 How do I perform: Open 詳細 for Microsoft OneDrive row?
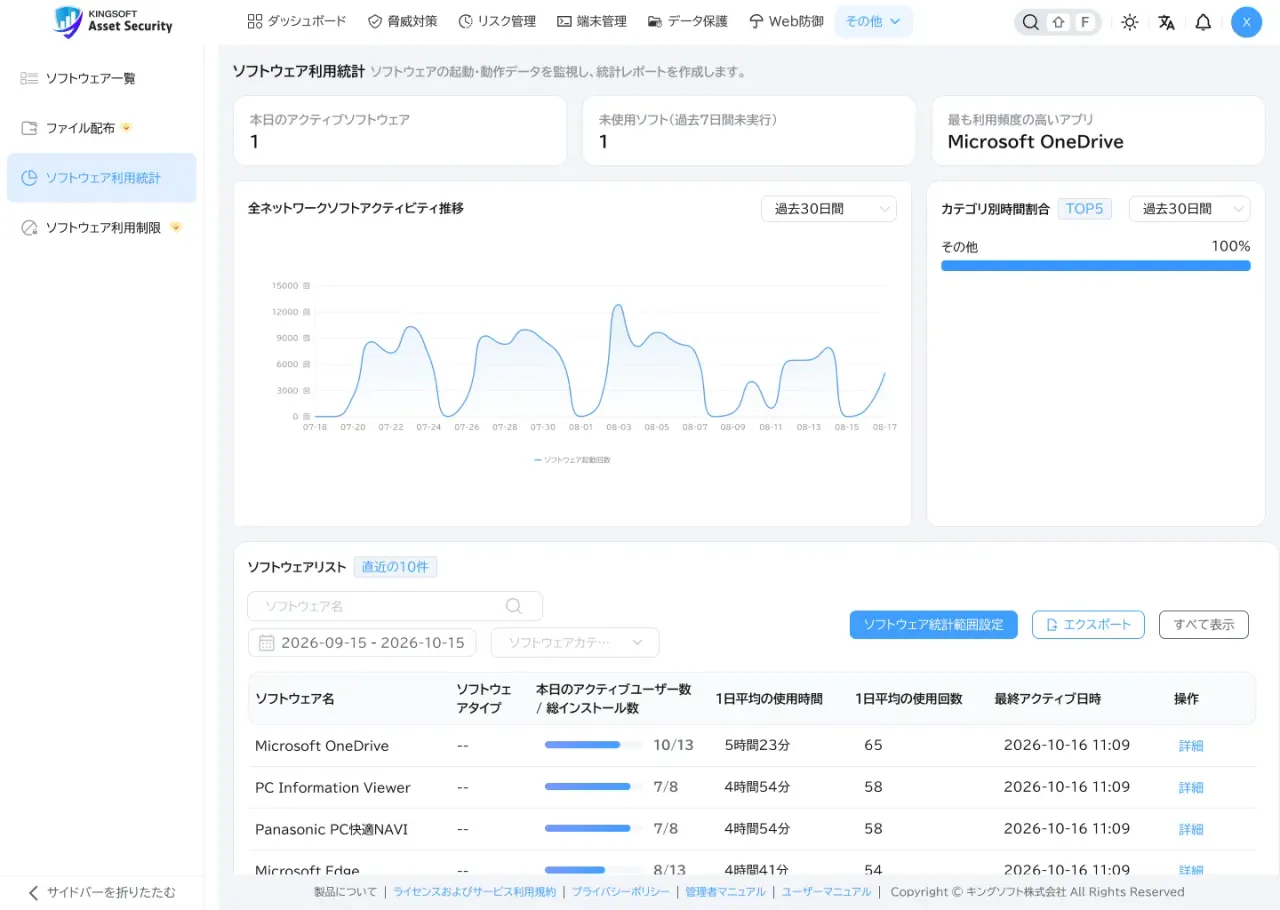1191,746
